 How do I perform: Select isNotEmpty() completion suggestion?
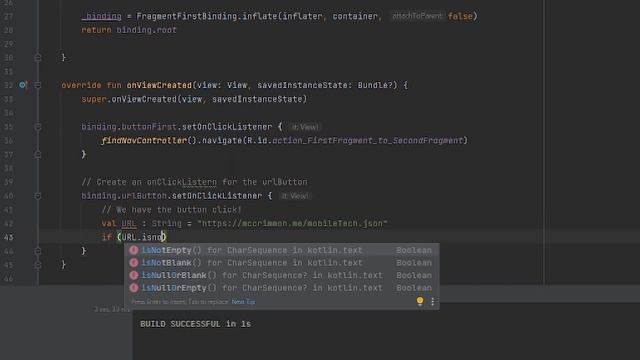click(x=282, y=250)
